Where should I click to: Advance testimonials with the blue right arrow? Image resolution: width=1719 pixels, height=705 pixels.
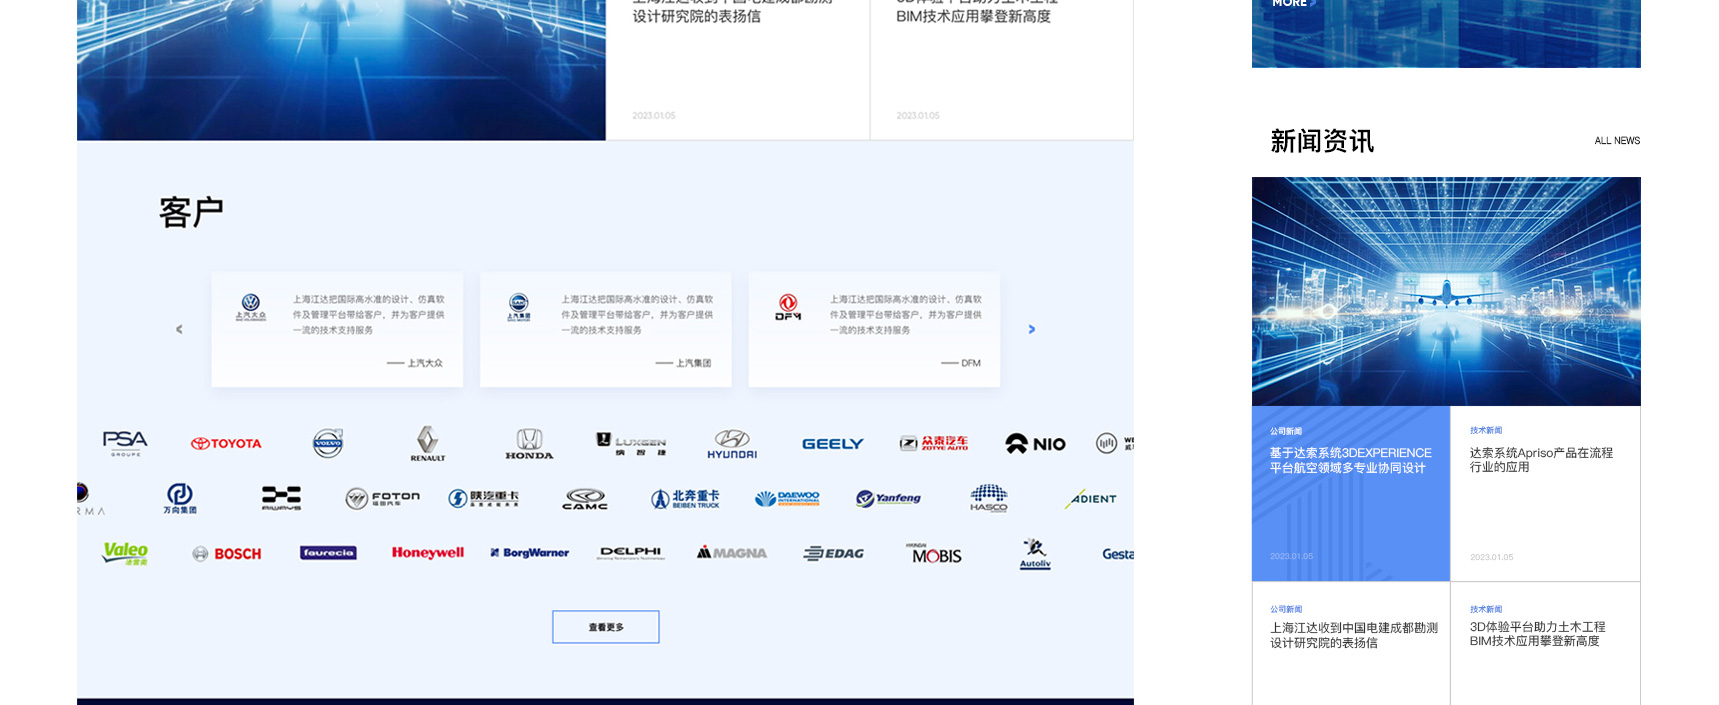(1032, 329)
